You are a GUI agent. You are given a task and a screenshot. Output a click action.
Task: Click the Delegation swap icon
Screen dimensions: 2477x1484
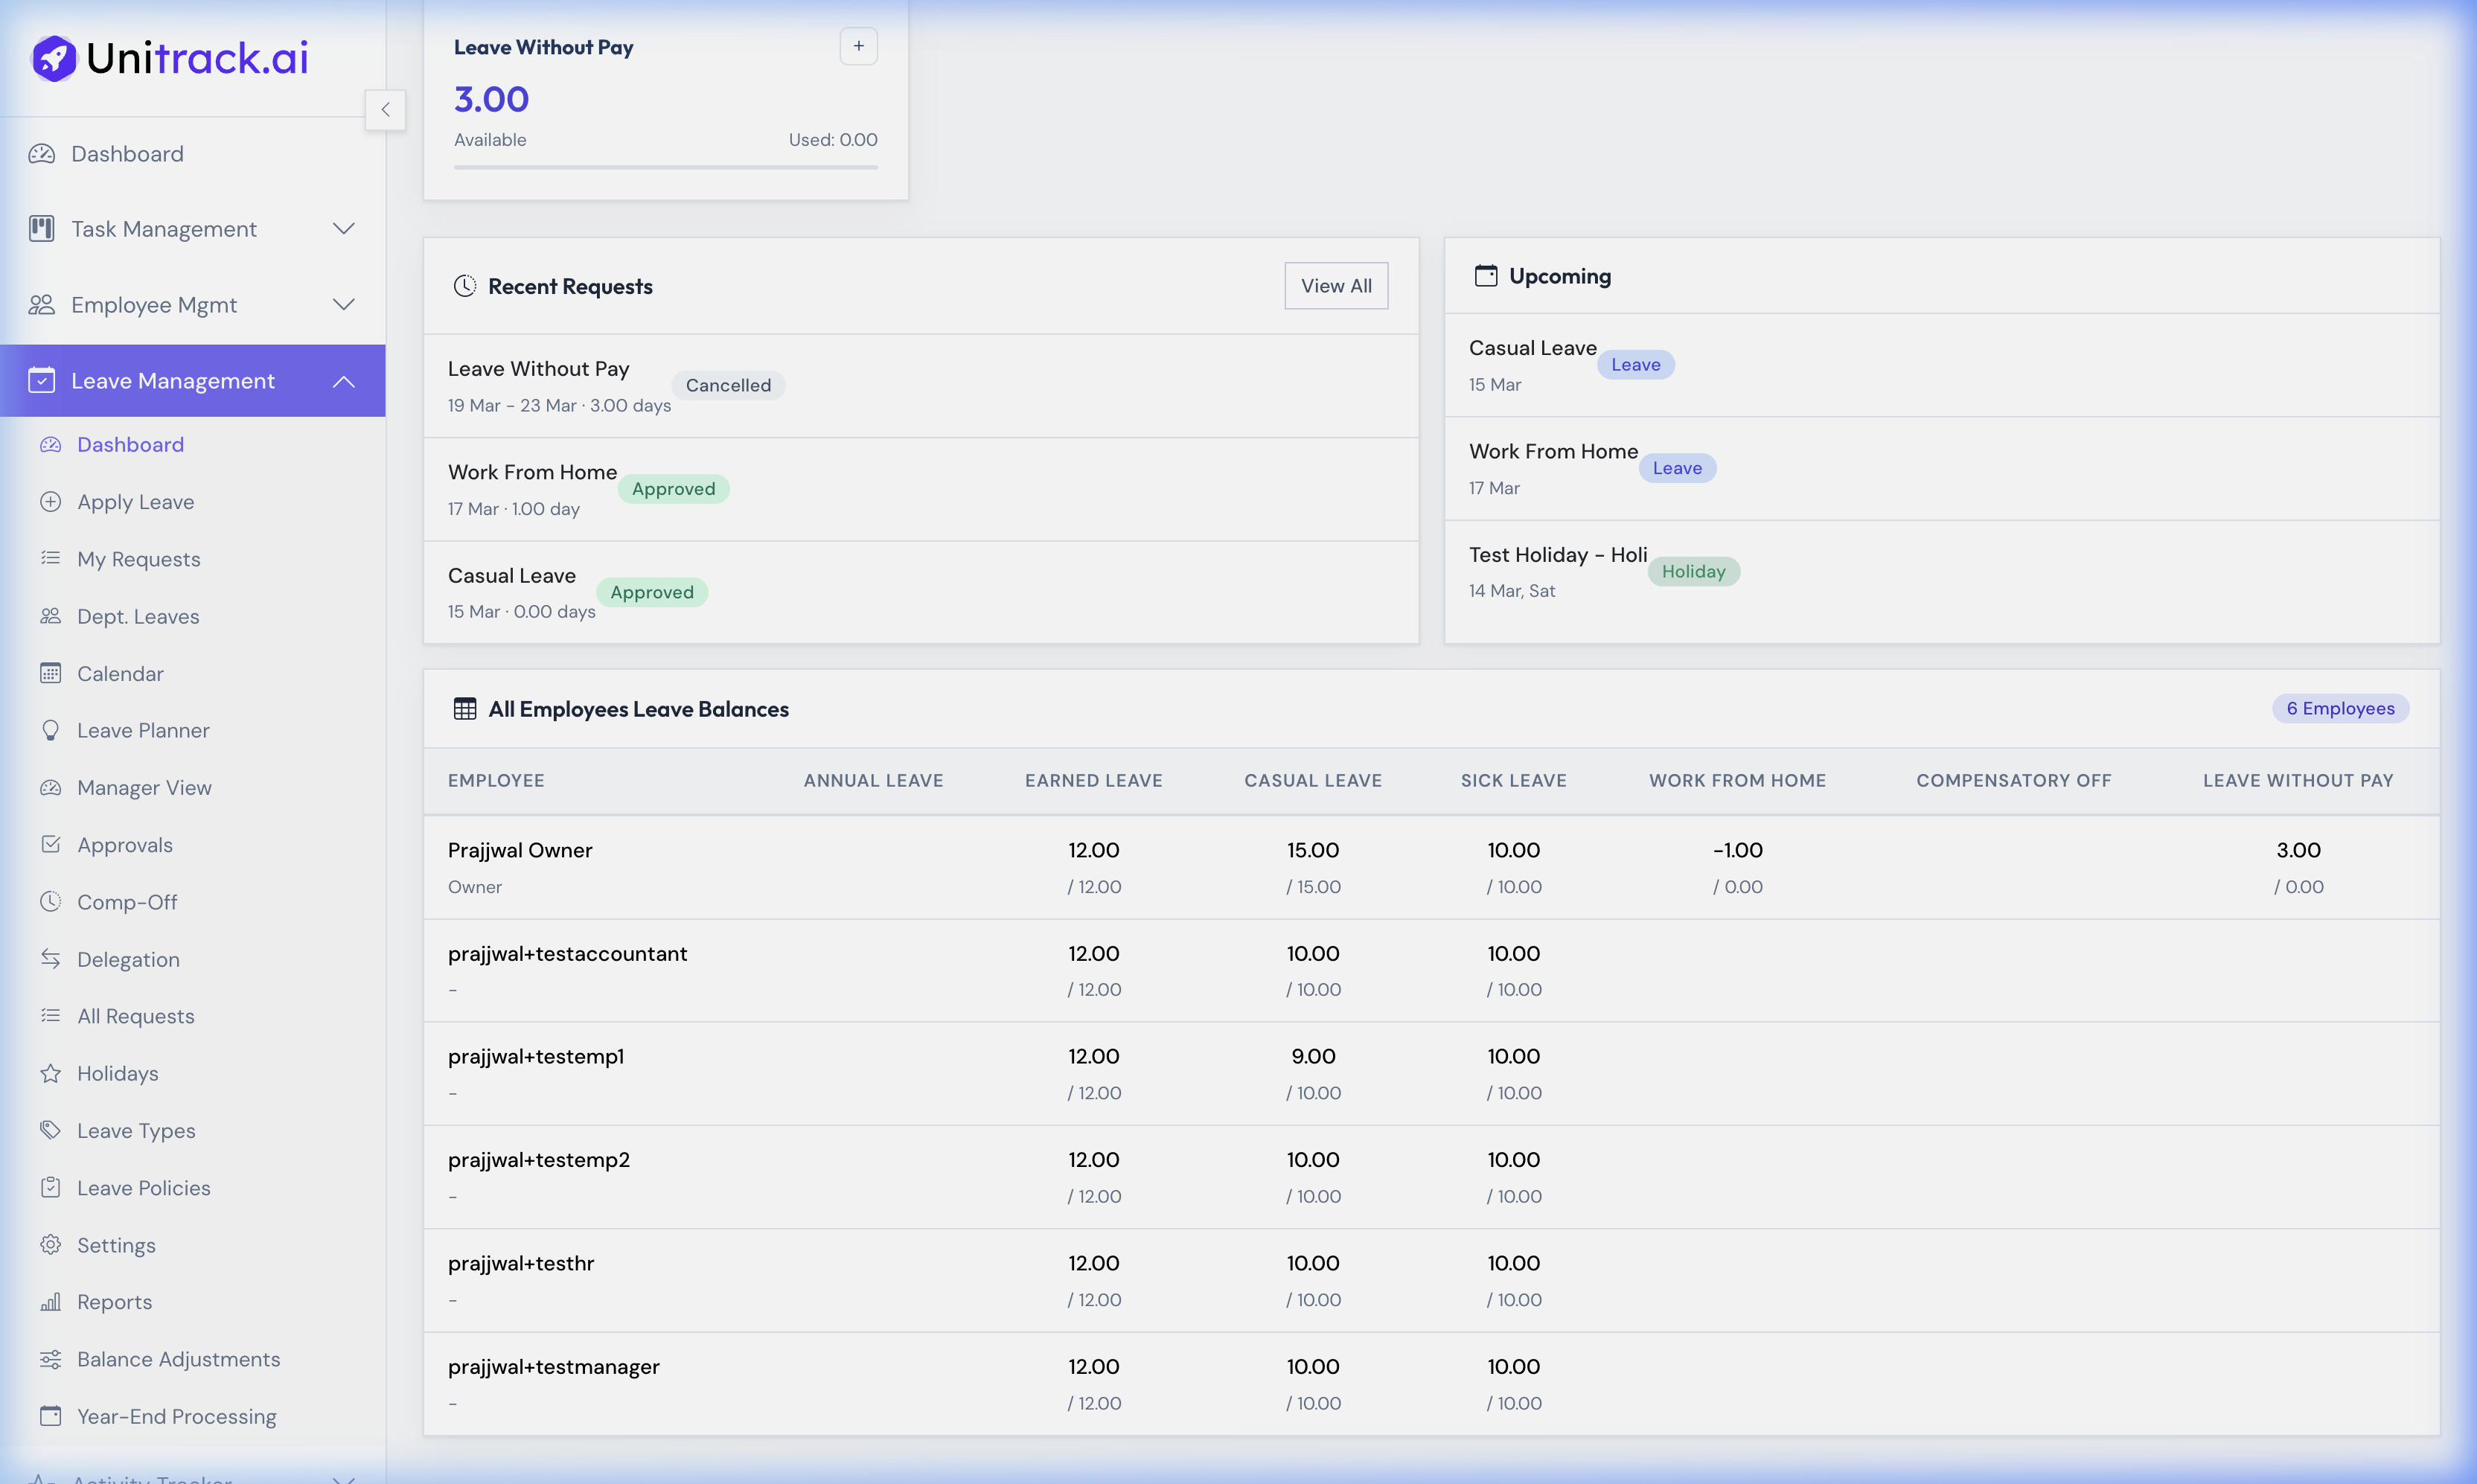pos(52,958)
